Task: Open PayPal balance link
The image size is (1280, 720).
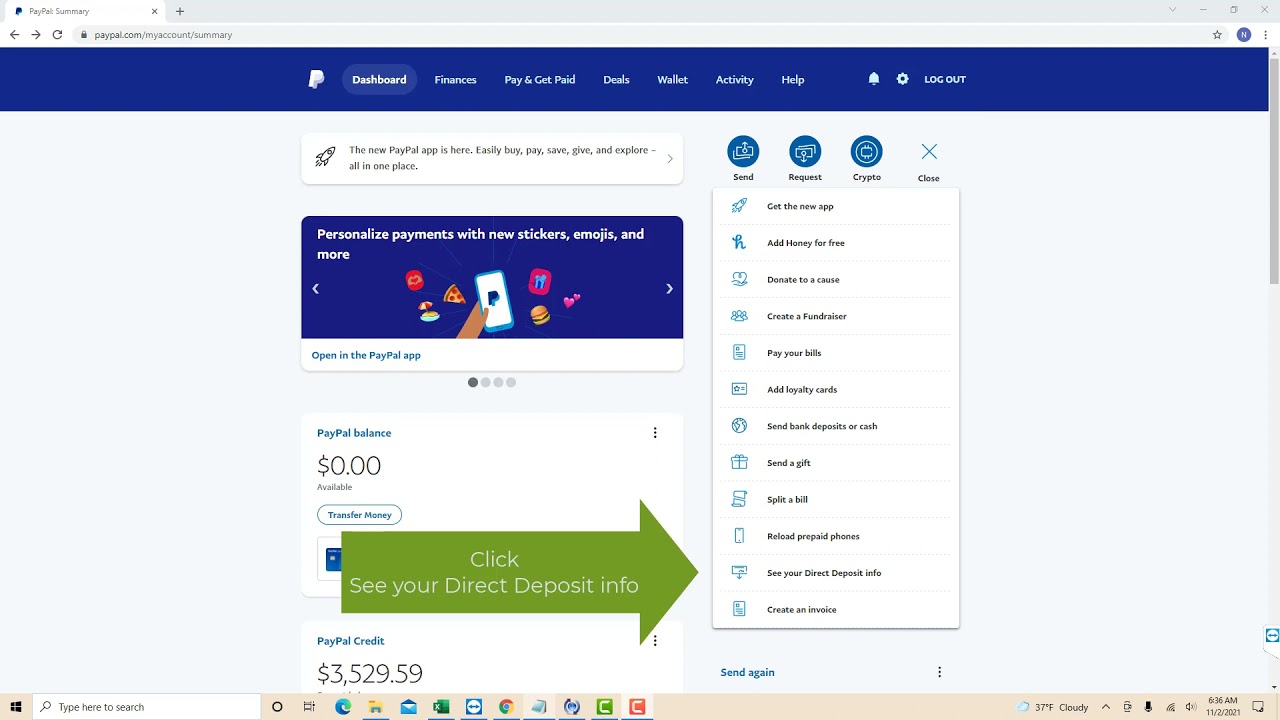Action: coord(354,433)
